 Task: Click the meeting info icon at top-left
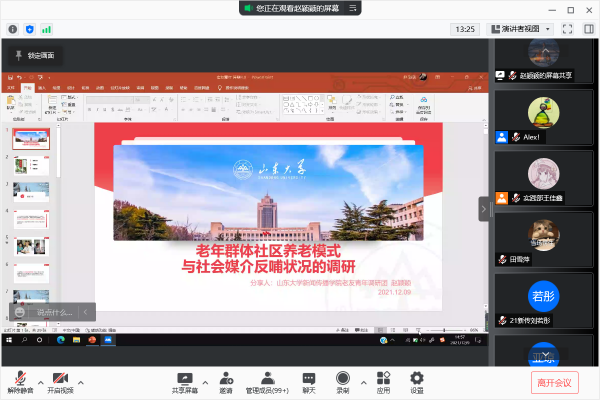point(13,29)
